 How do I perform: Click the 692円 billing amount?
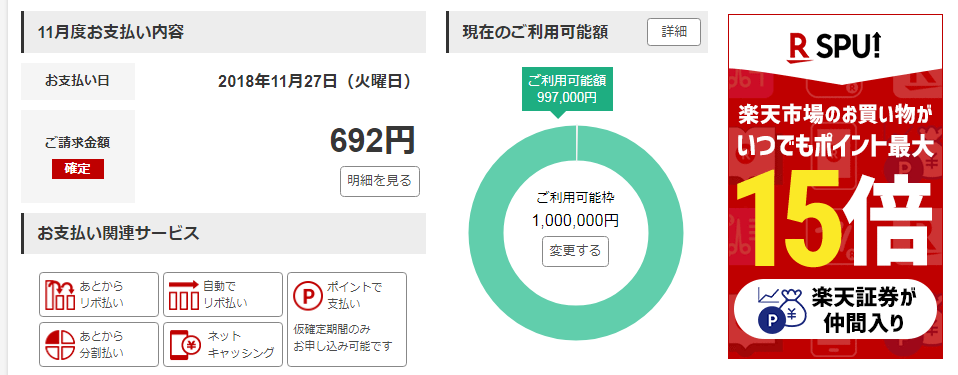373,141
